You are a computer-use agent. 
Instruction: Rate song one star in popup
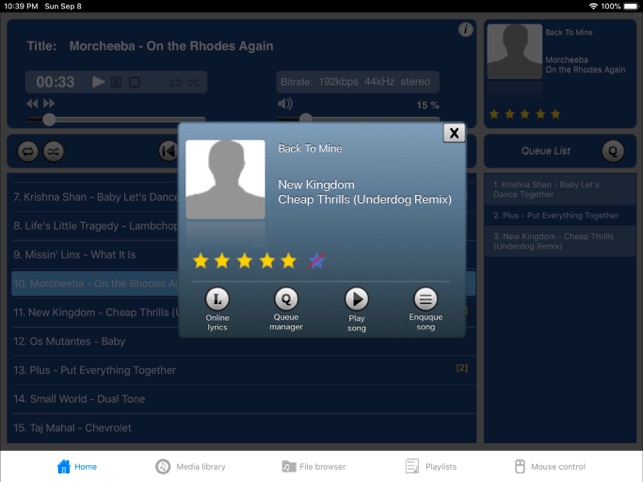[x=201, y=260]
